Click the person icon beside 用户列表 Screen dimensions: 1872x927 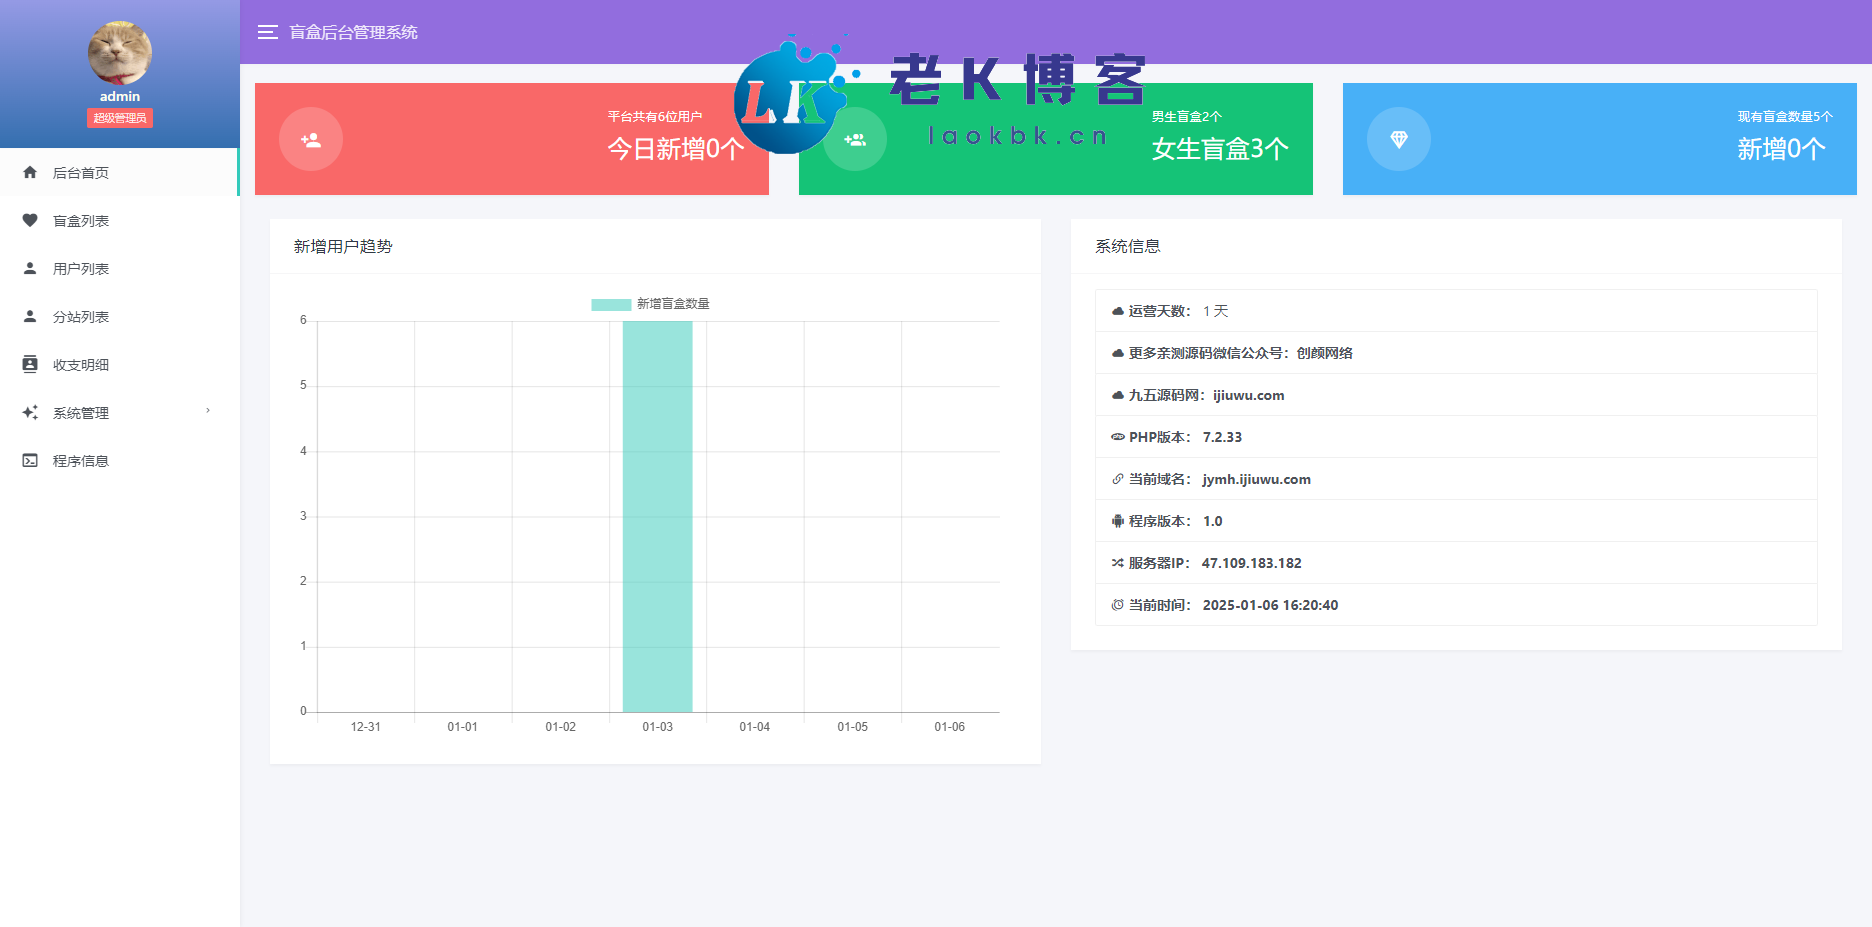(30, 268)
